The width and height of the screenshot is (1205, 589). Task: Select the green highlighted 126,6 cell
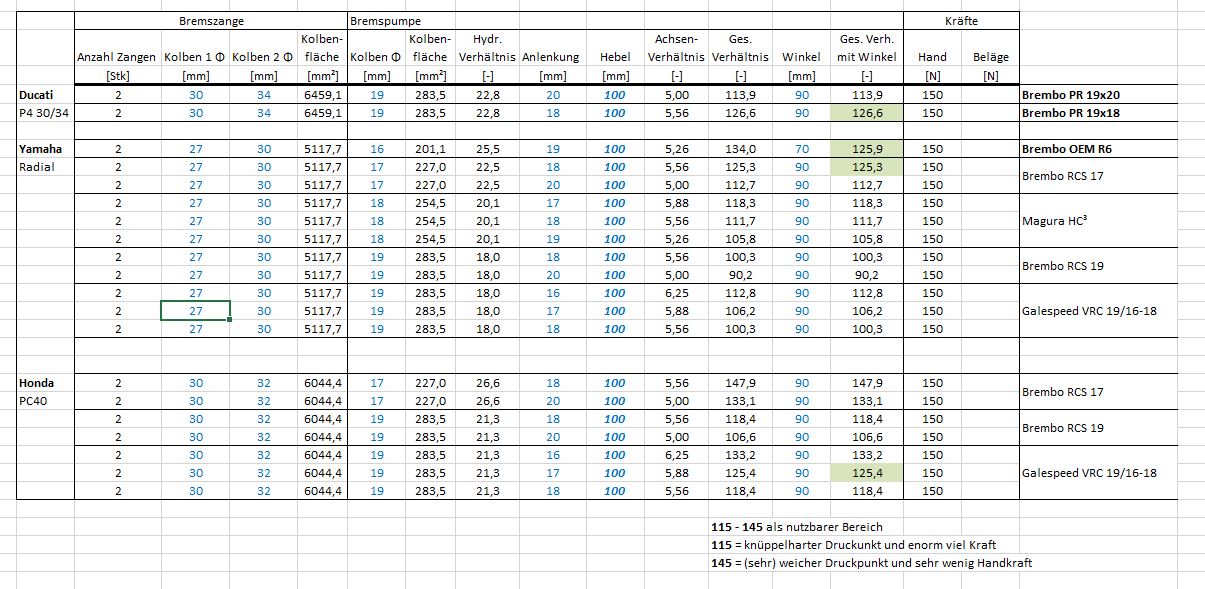coord(866,113)
